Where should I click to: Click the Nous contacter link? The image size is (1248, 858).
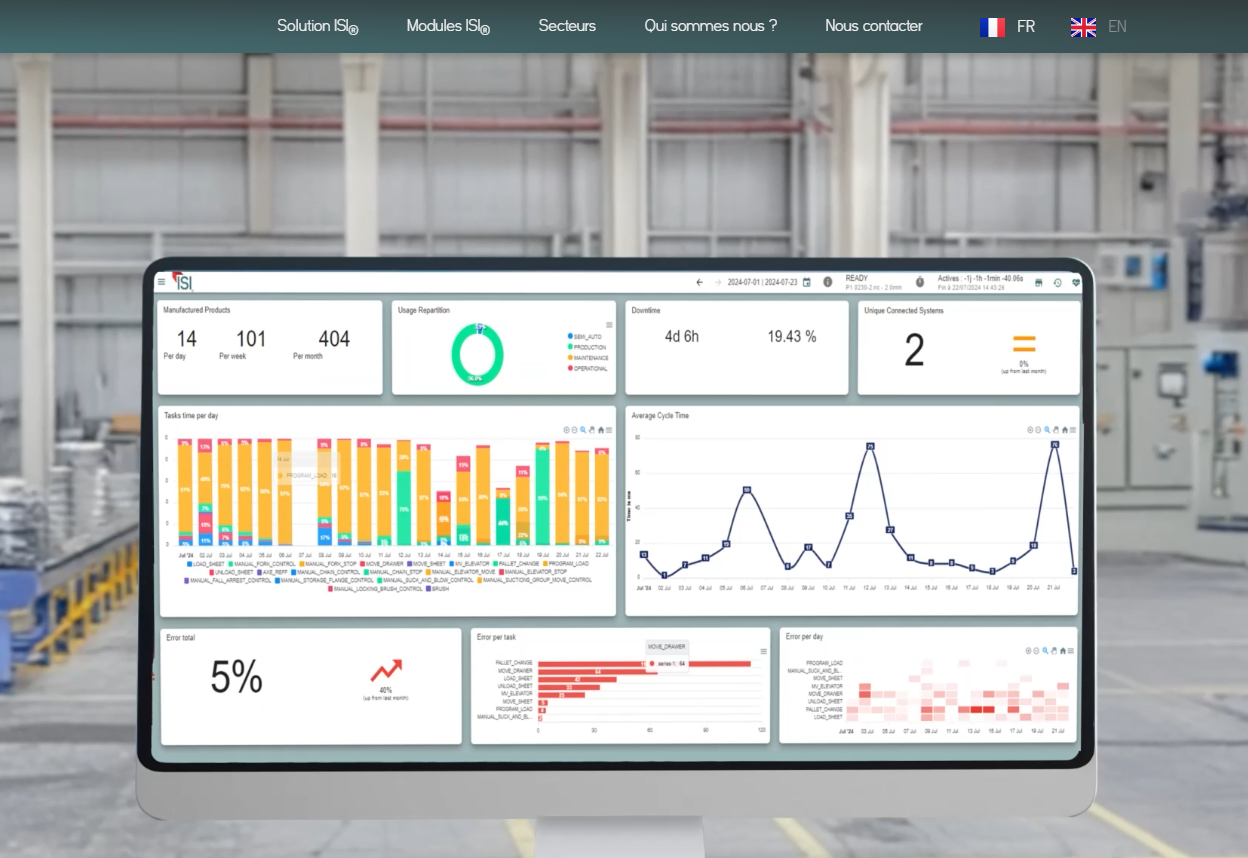pyautogui.click(x=873, y=26)
